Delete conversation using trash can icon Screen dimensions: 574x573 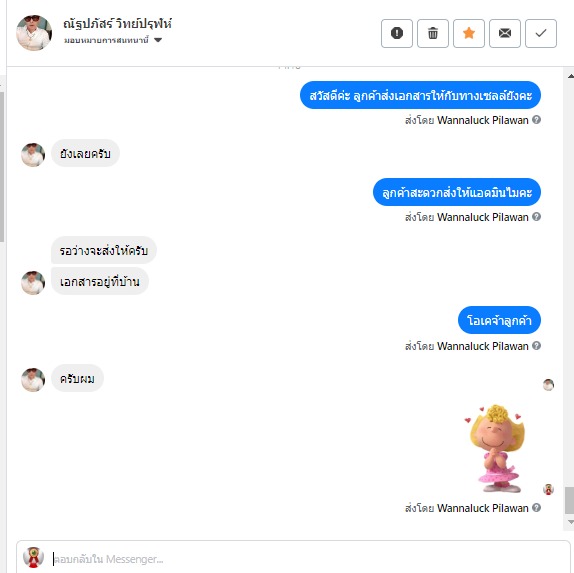(433, 33)
